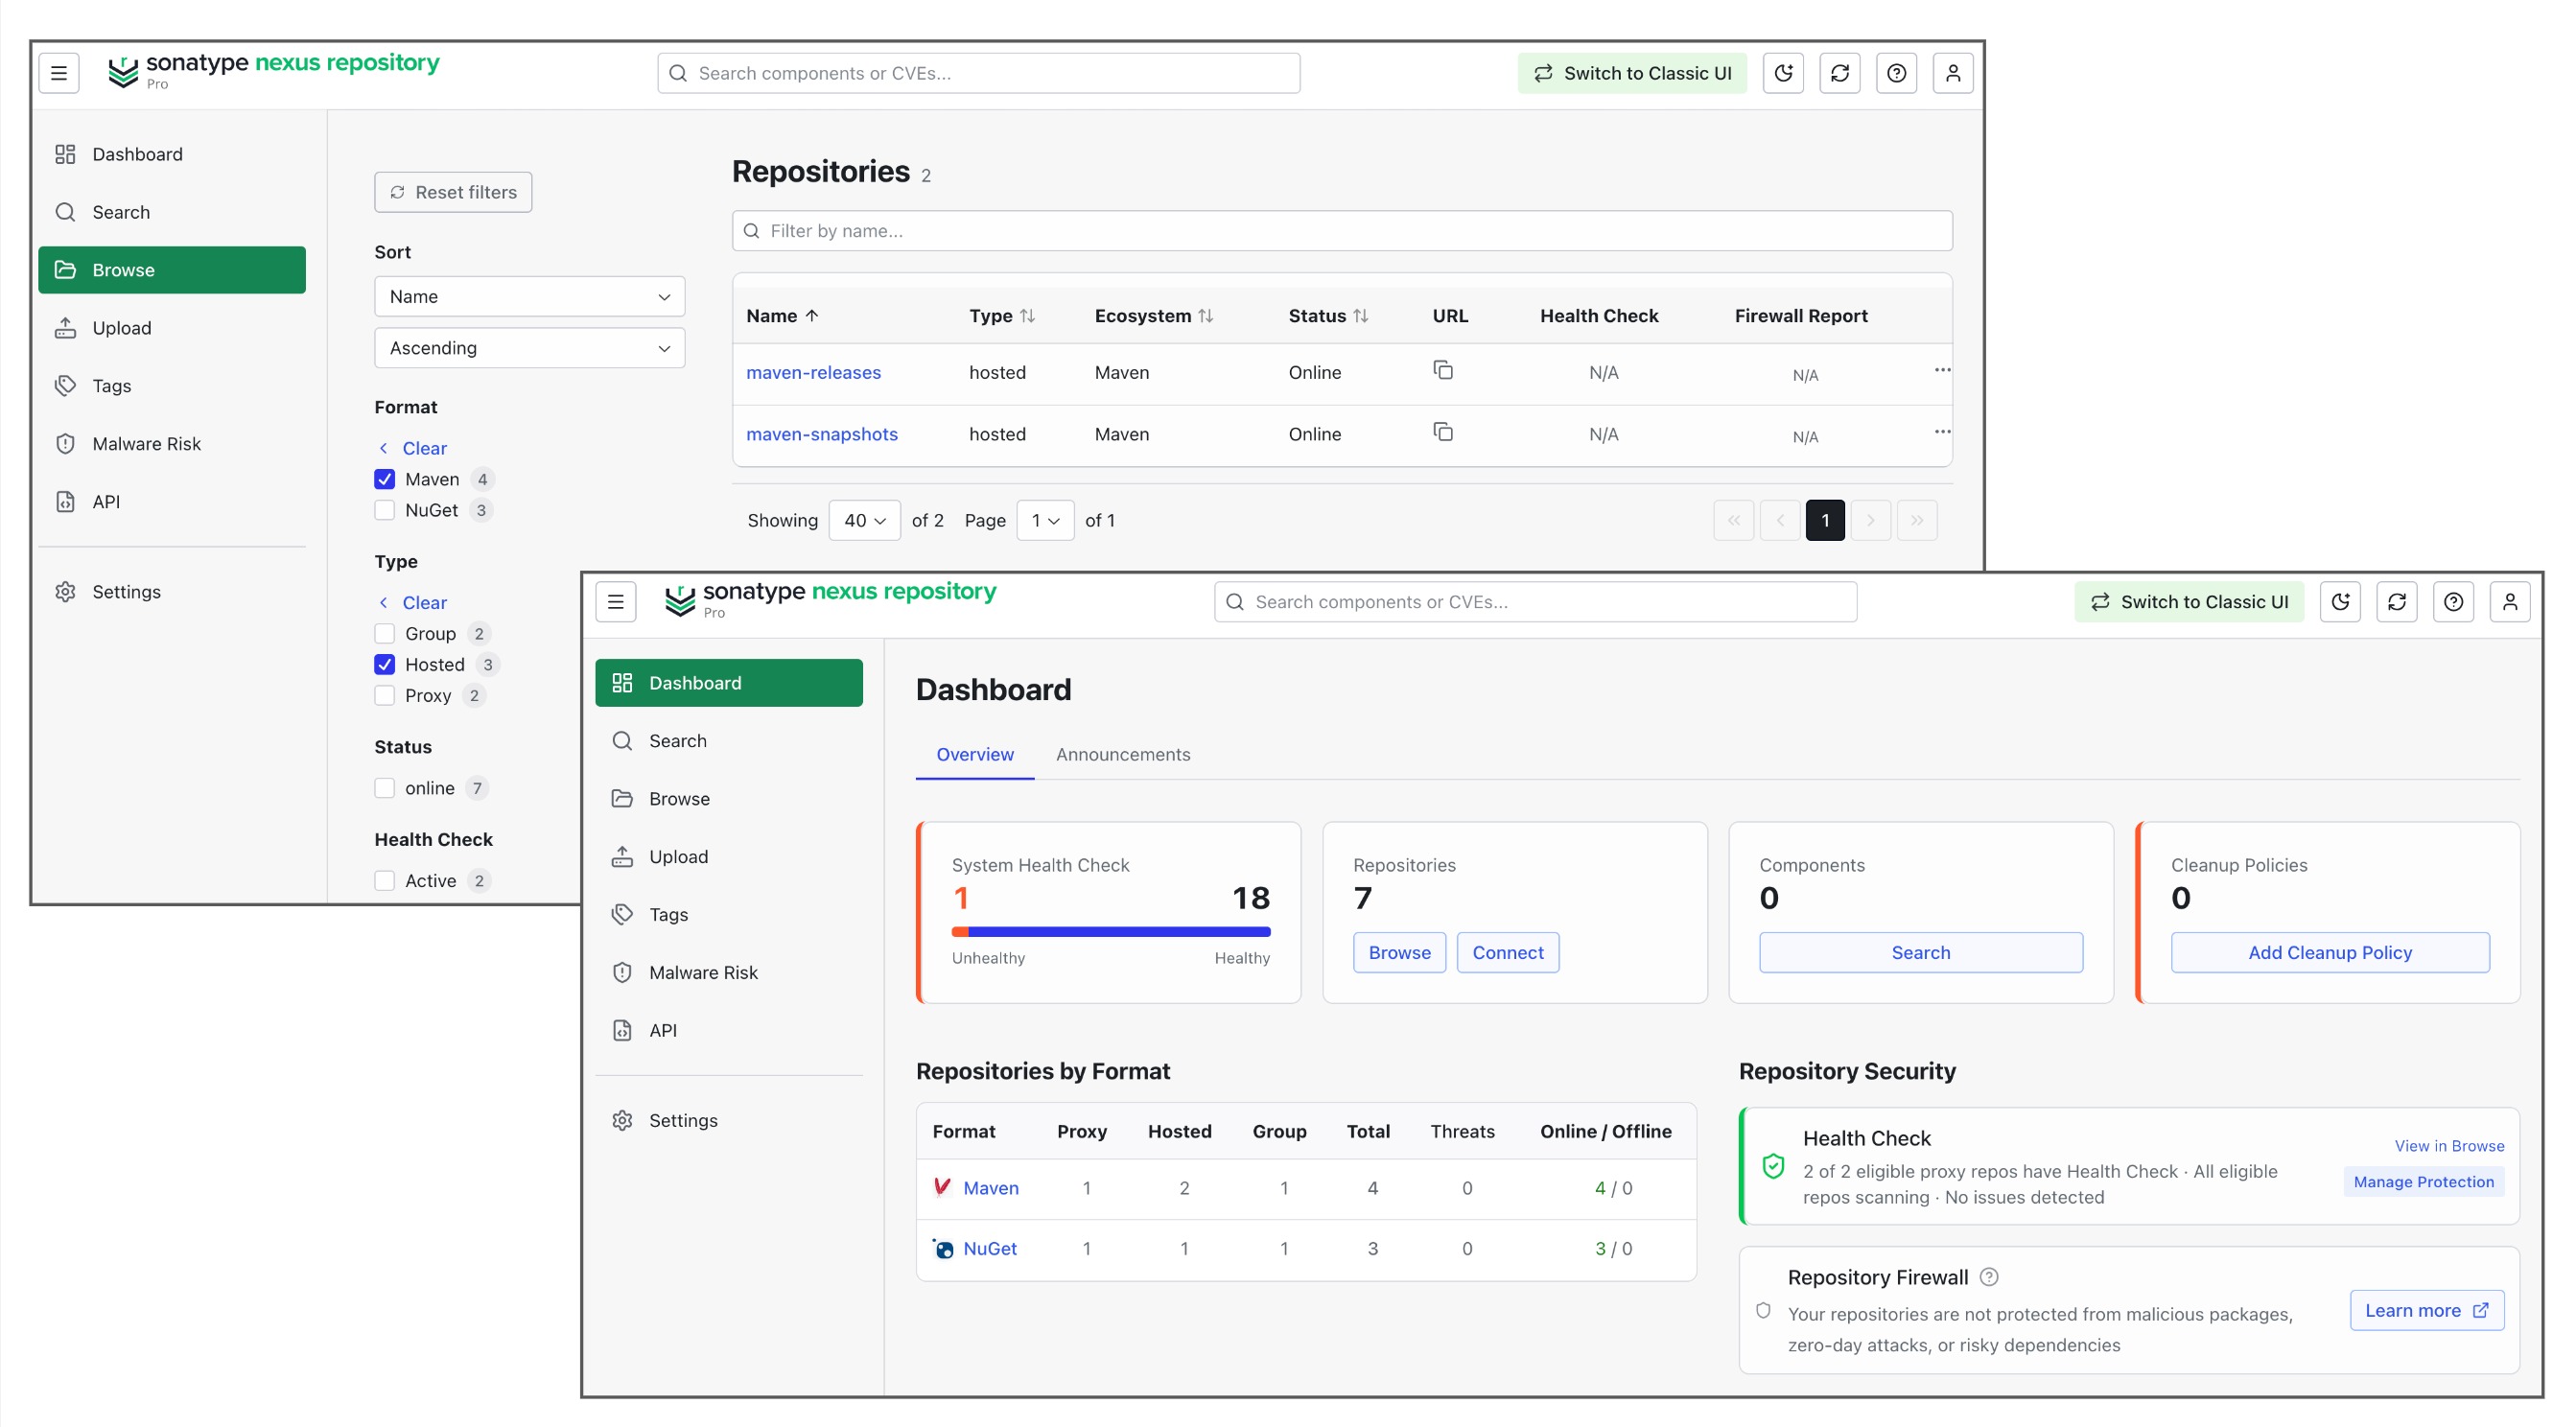Click Learn more about Repository Firewall
Screen dimensions: 2576x1427
pyautogui.click(x=2427, y=1310)
